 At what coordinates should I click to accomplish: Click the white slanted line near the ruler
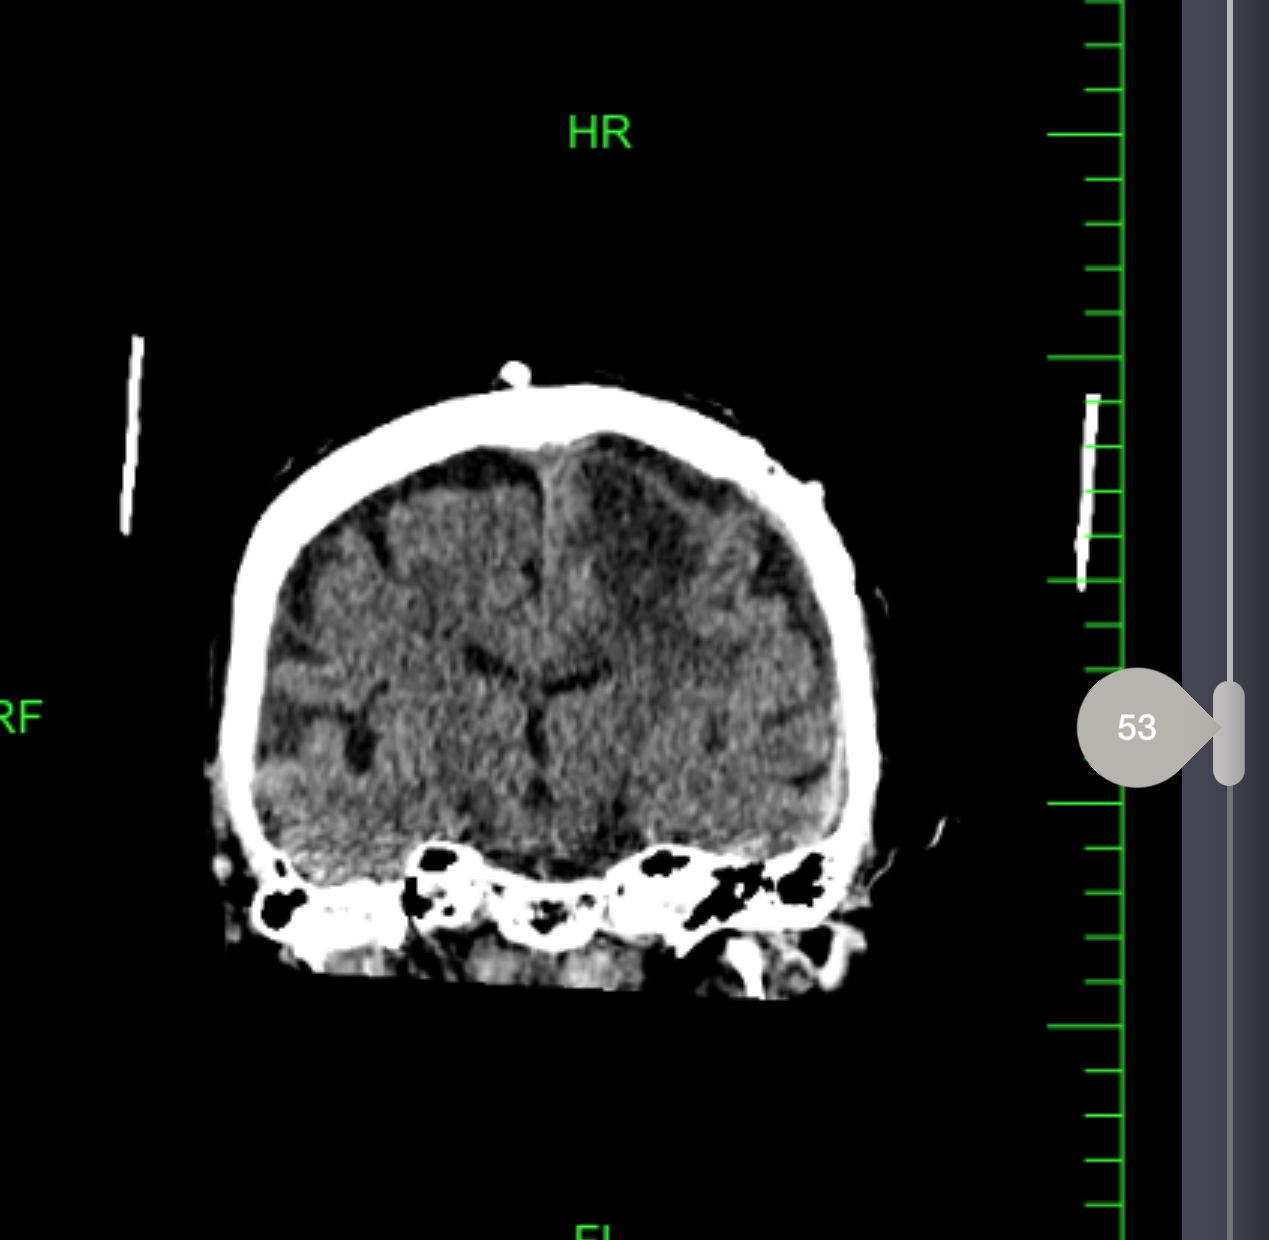coord(1087,492)
